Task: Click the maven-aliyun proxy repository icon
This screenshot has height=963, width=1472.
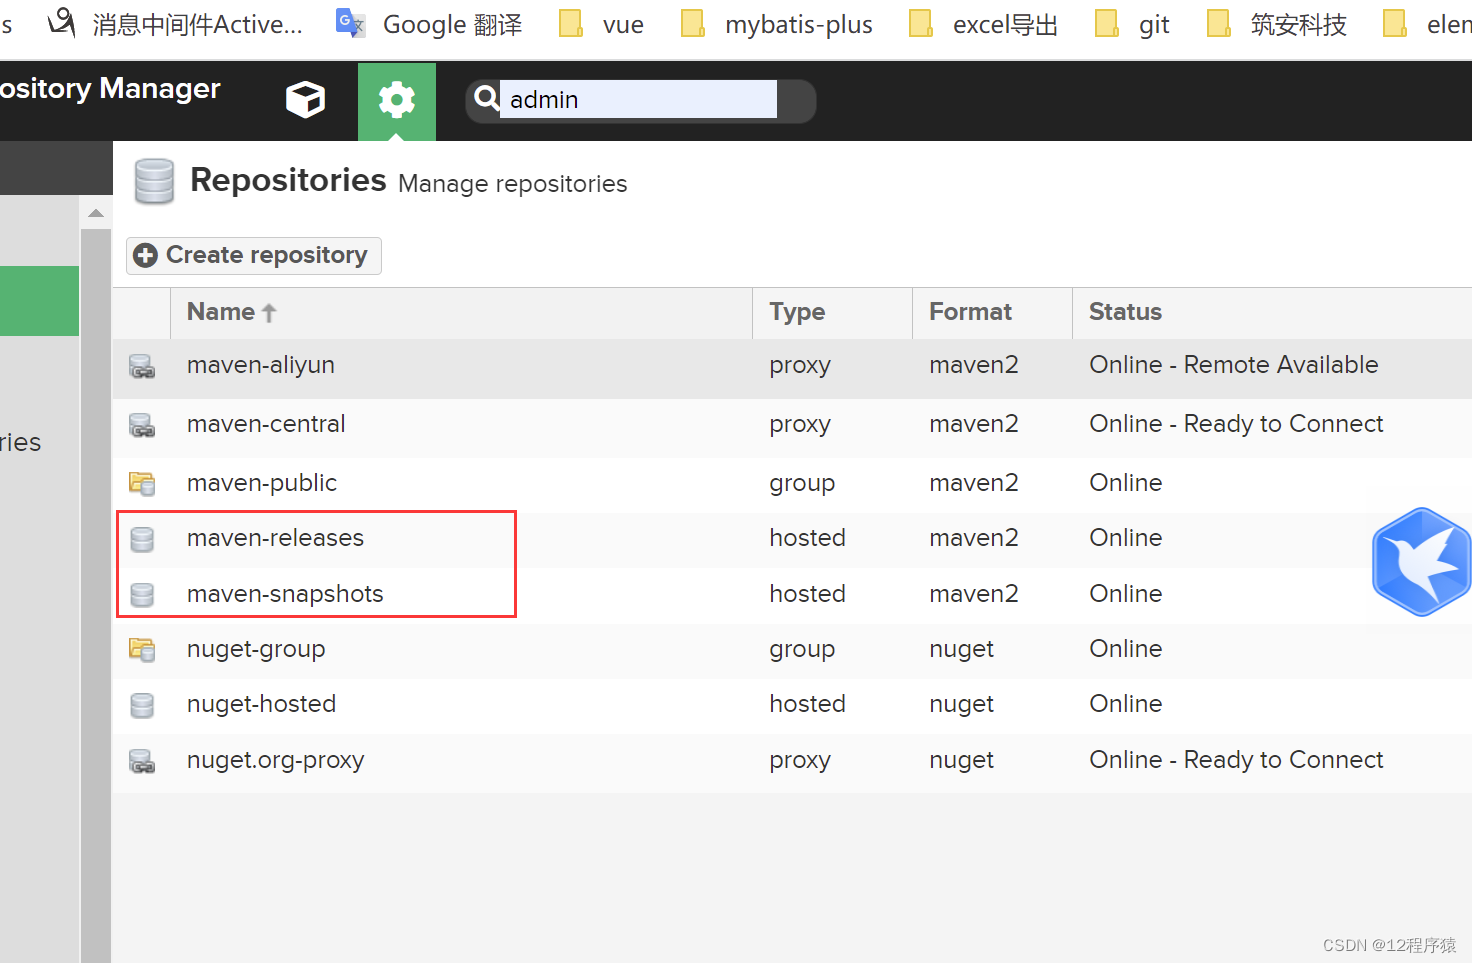Action: click(x=142, y=366)
